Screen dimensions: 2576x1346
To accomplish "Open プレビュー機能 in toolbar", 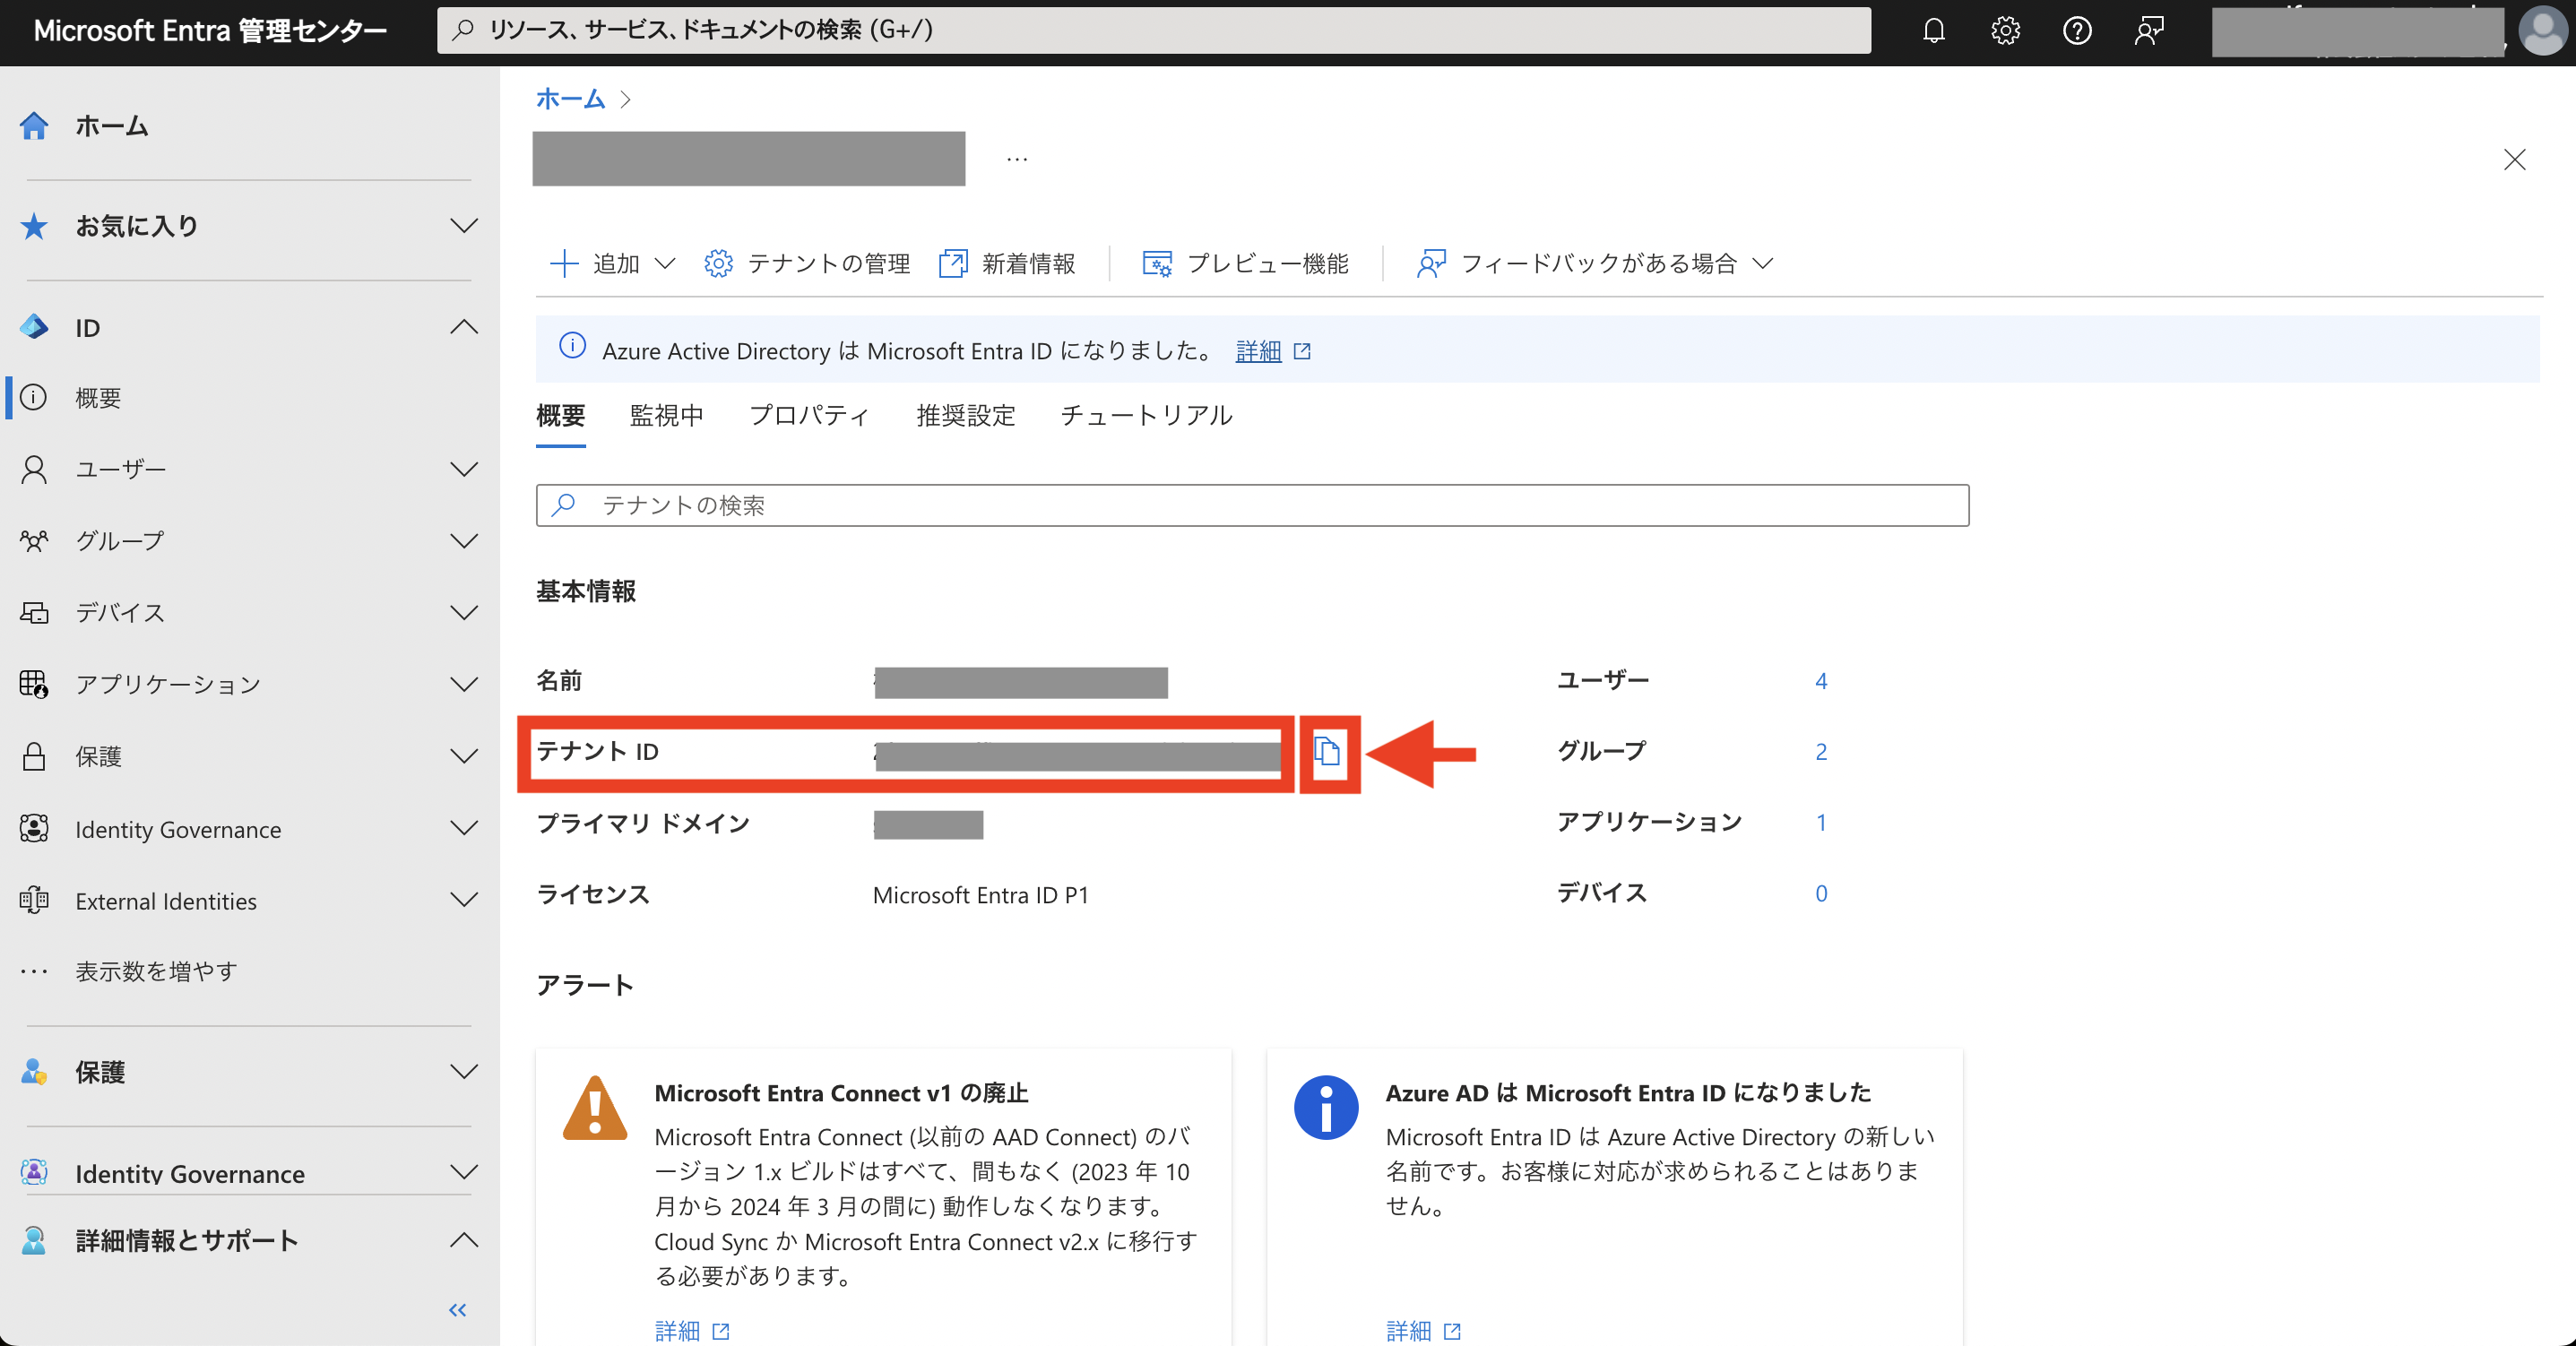I will click(1246, 263).
